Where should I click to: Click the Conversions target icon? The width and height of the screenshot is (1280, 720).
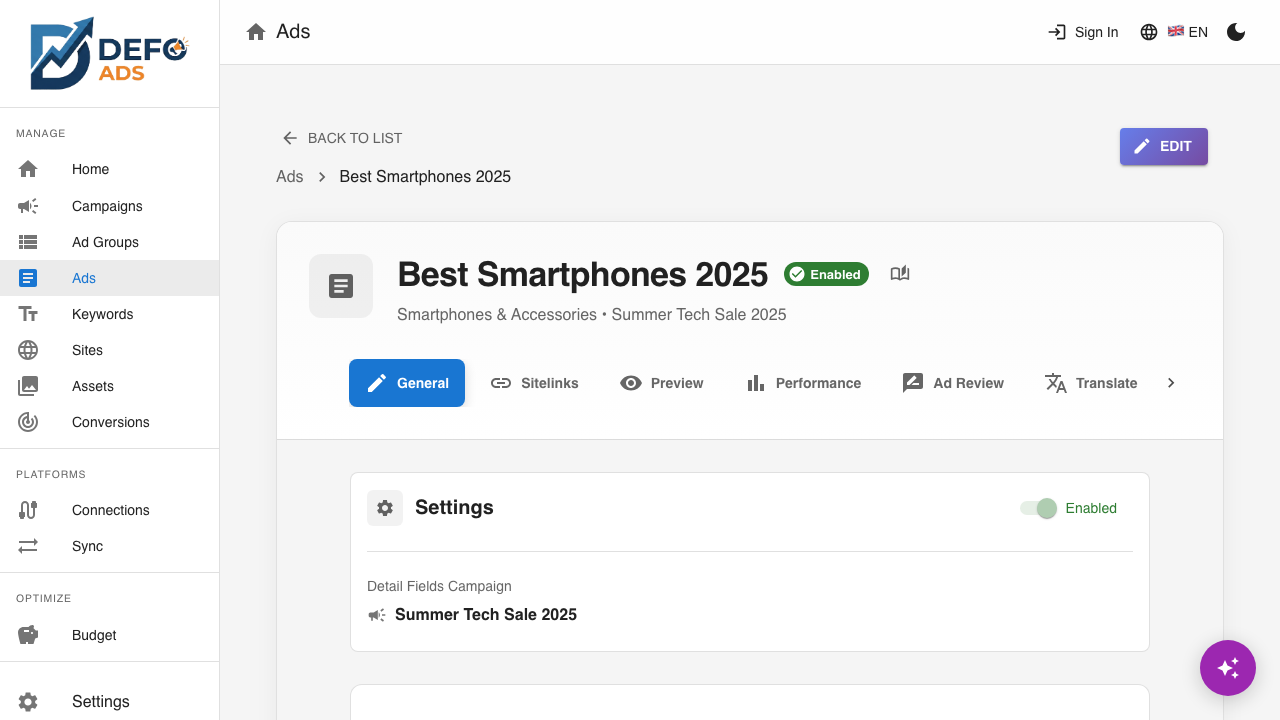28,422
